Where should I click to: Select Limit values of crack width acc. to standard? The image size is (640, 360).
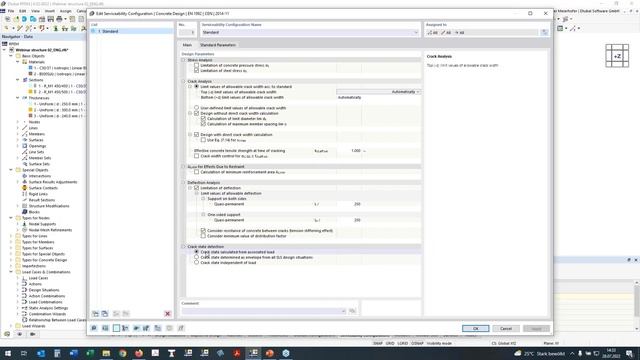[x=196, y=87]
